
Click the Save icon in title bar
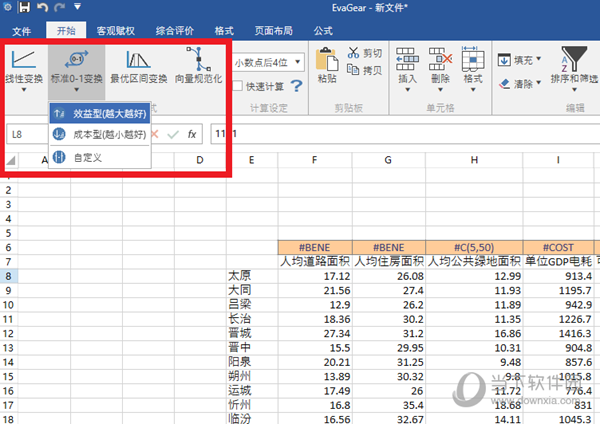point(25,7)
